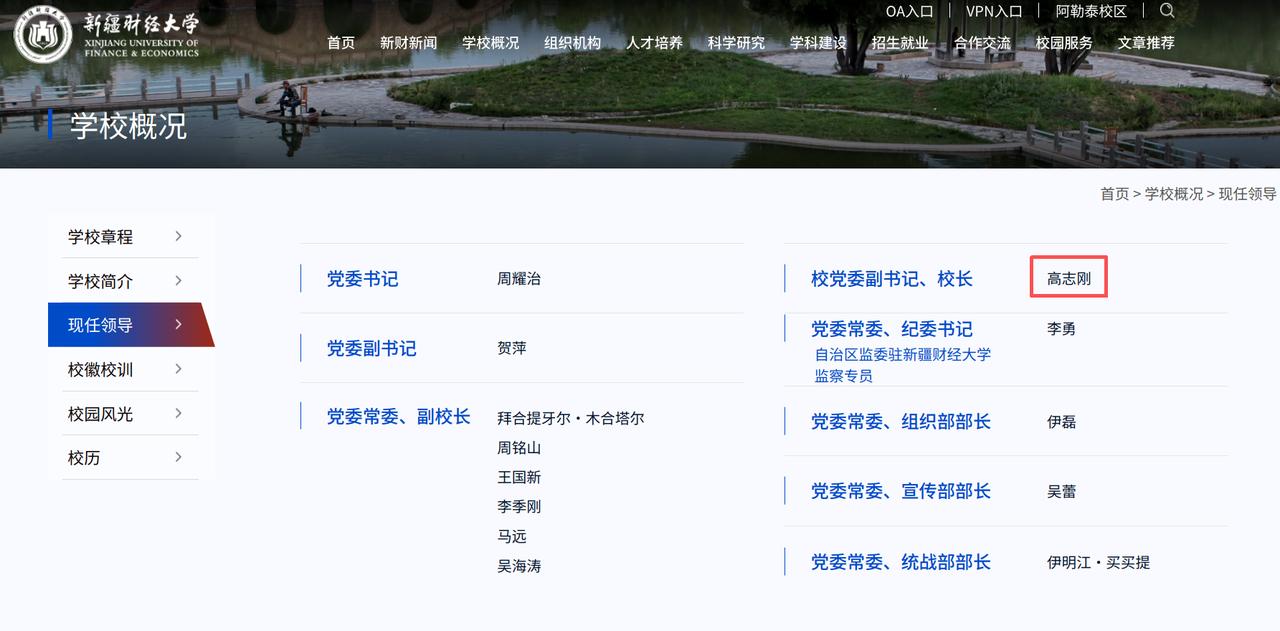Click the name 拜合提牙尔・木合塔尔
Image resolution: width=1280 pixels, height=631 pixels.
(571, 418)
